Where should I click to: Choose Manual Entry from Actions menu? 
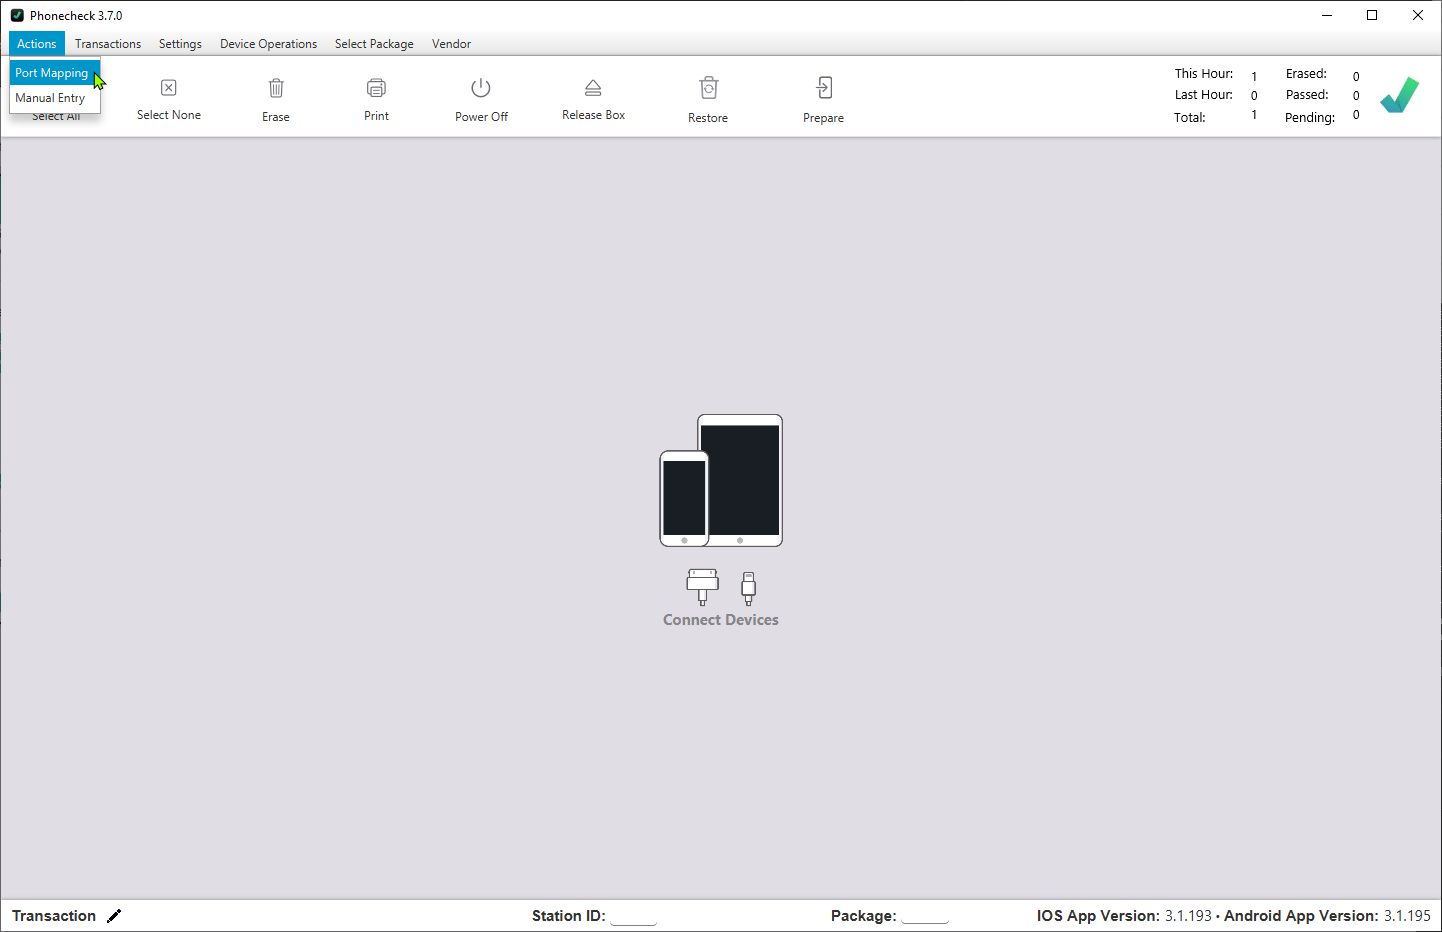[x=50, y=98]
